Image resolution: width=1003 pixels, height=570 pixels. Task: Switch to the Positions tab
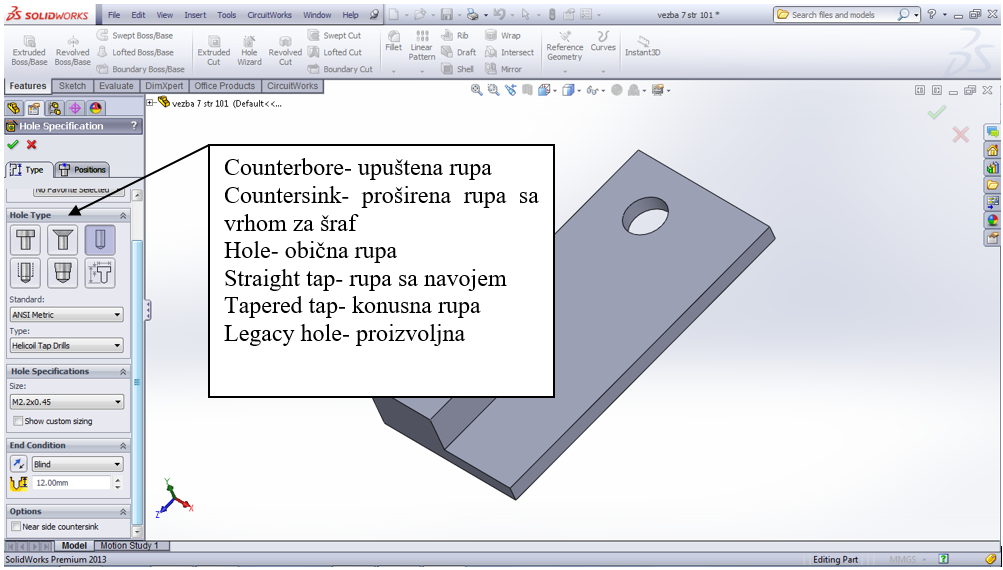[83, 170]
